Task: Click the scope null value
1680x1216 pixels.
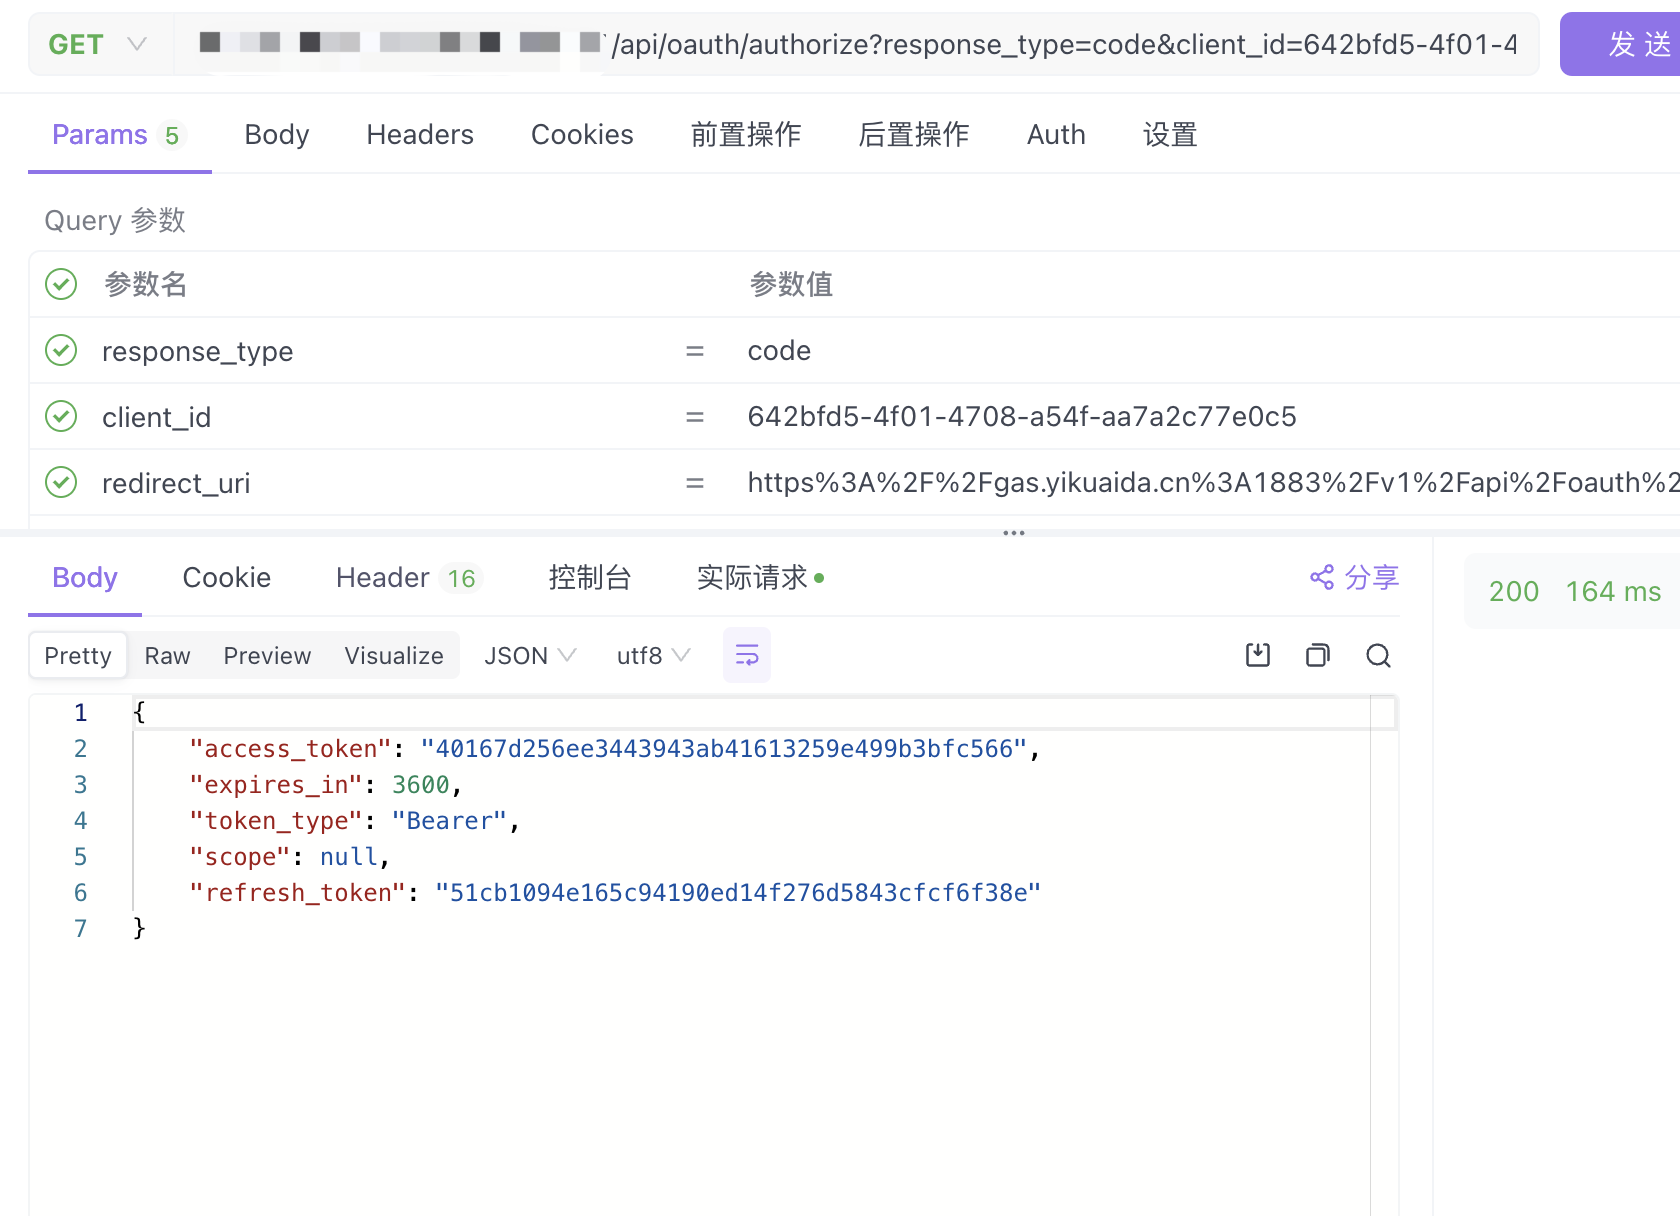Action: click(x=349, y=857)
